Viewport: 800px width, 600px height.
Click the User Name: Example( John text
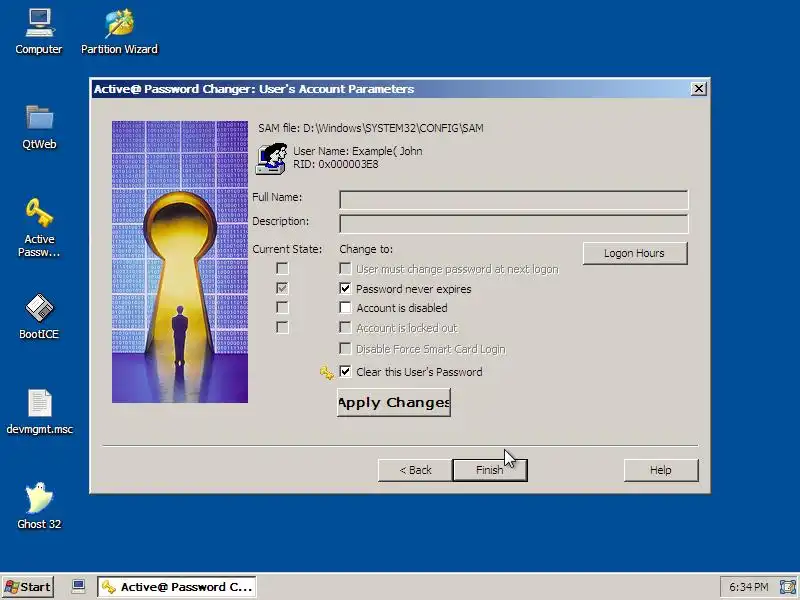(358, 151)
